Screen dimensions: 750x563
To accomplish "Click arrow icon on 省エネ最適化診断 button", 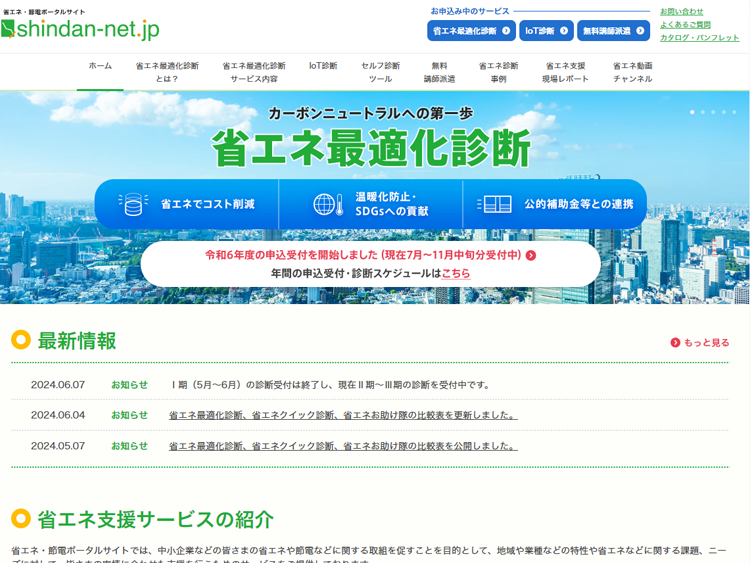I will (x=506, y=31).
